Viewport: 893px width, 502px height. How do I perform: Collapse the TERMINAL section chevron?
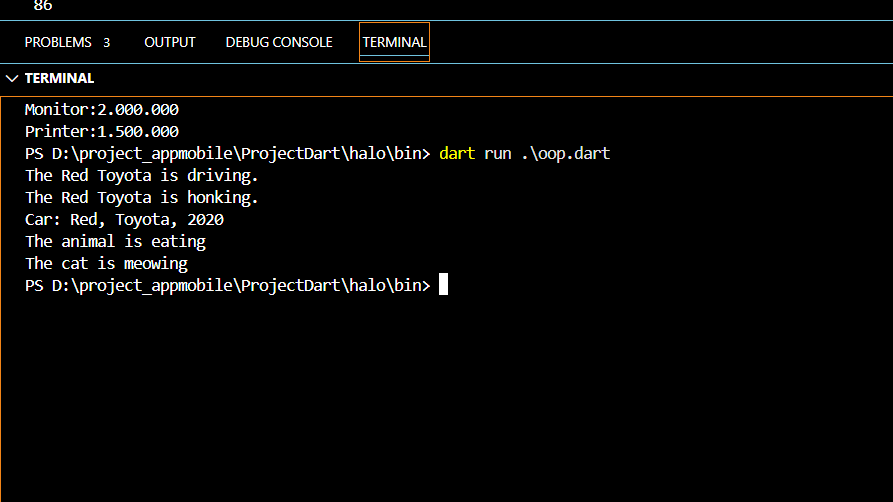12,78
